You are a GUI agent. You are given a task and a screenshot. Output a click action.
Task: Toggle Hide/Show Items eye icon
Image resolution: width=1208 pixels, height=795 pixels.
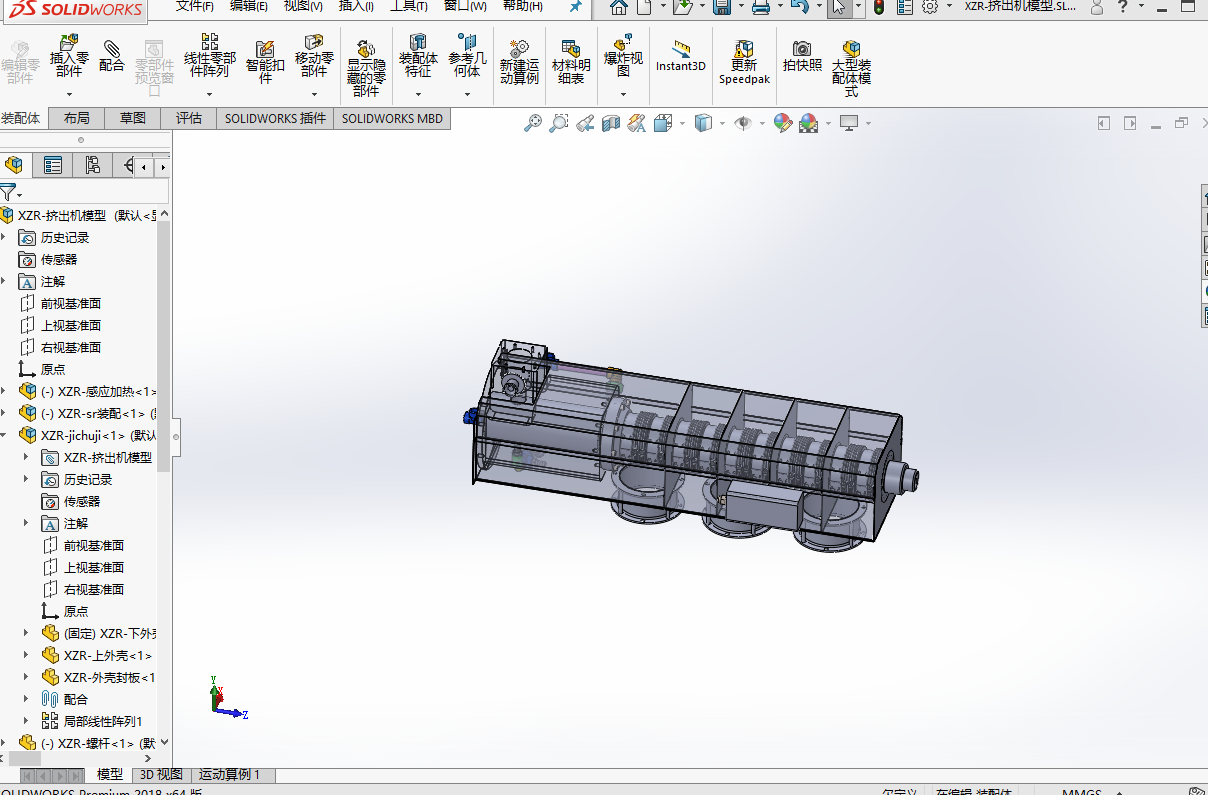743,123
